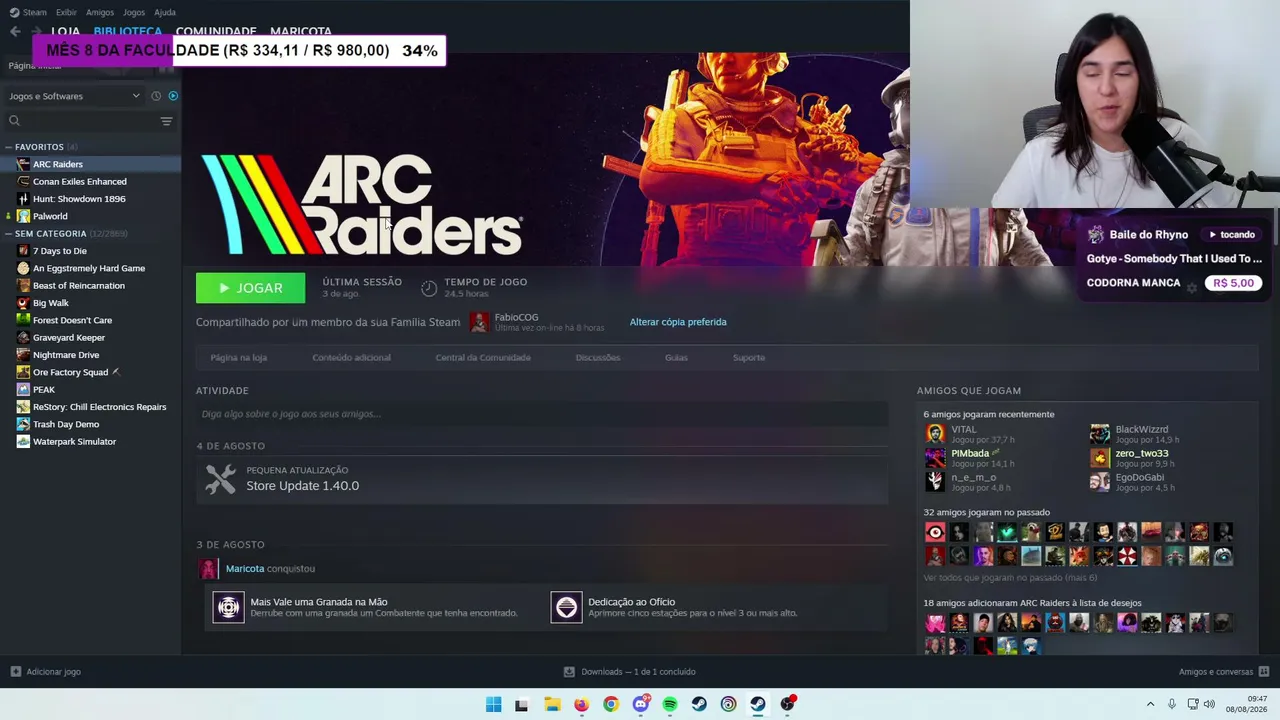Viewport: 1280px width, 720px height.
Task: Open the Jogos e Softwares filter dropdown
Action: tap(75, 96)
